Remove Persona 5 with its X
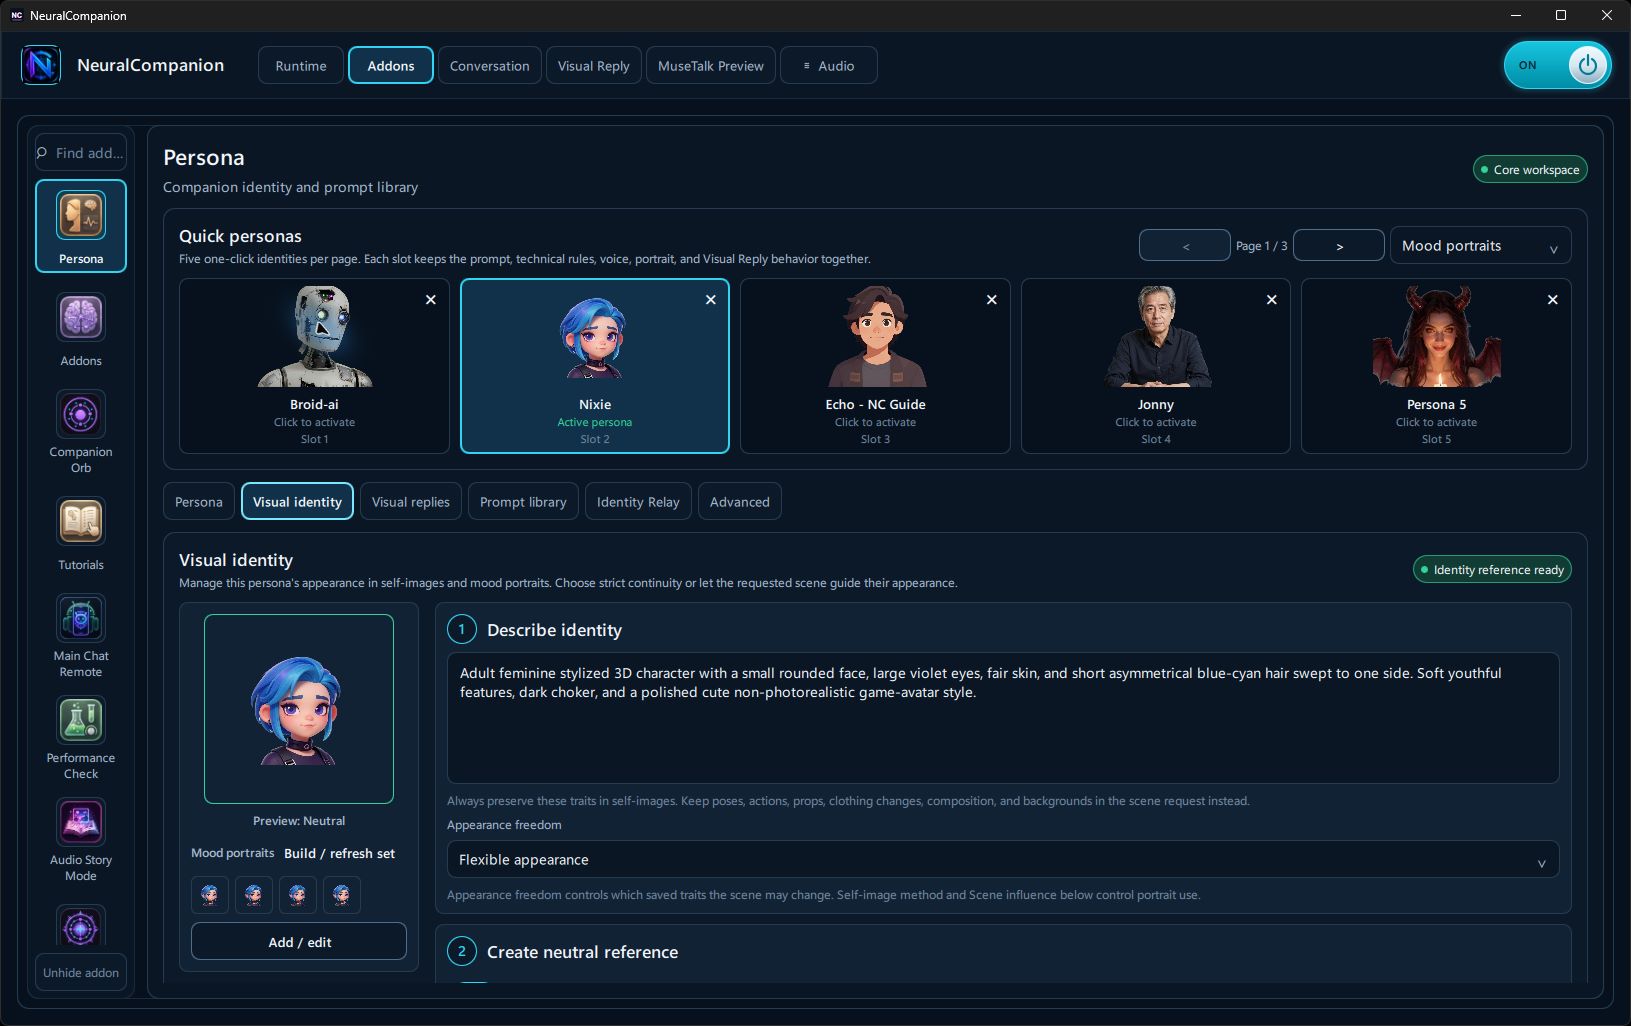Screen dimensions: 1631x1026 pyautogui.click(x=1553, y=300)
